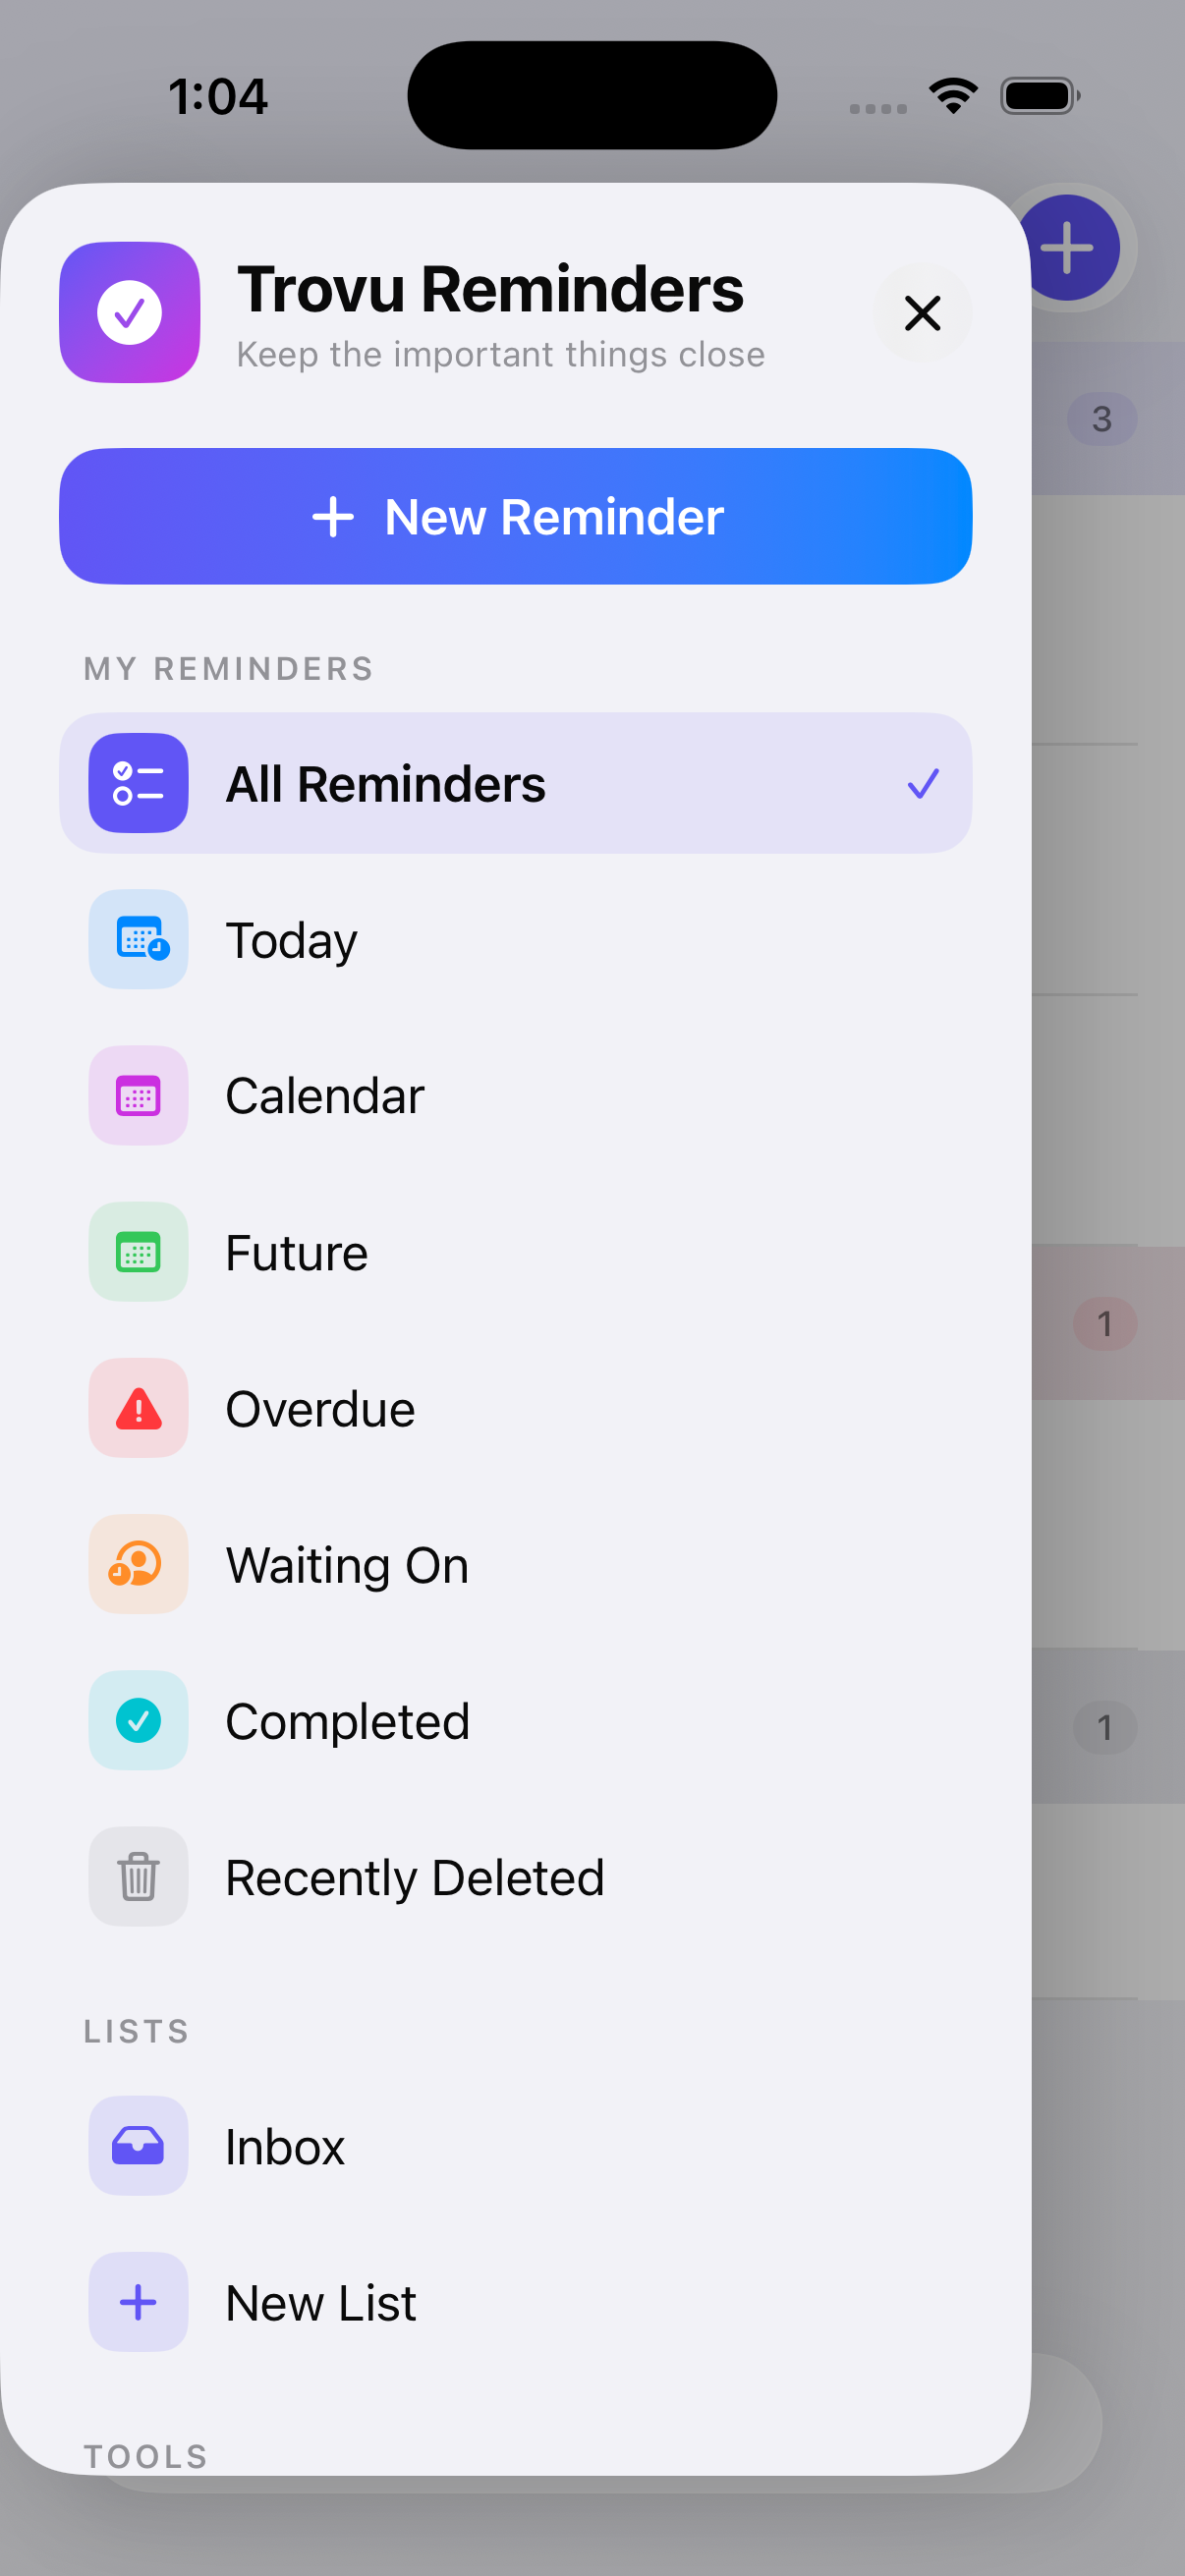Open the orange Waiting On person icon
Viewport: 1185px width, 2576px height.
(x=139, y=1563)
